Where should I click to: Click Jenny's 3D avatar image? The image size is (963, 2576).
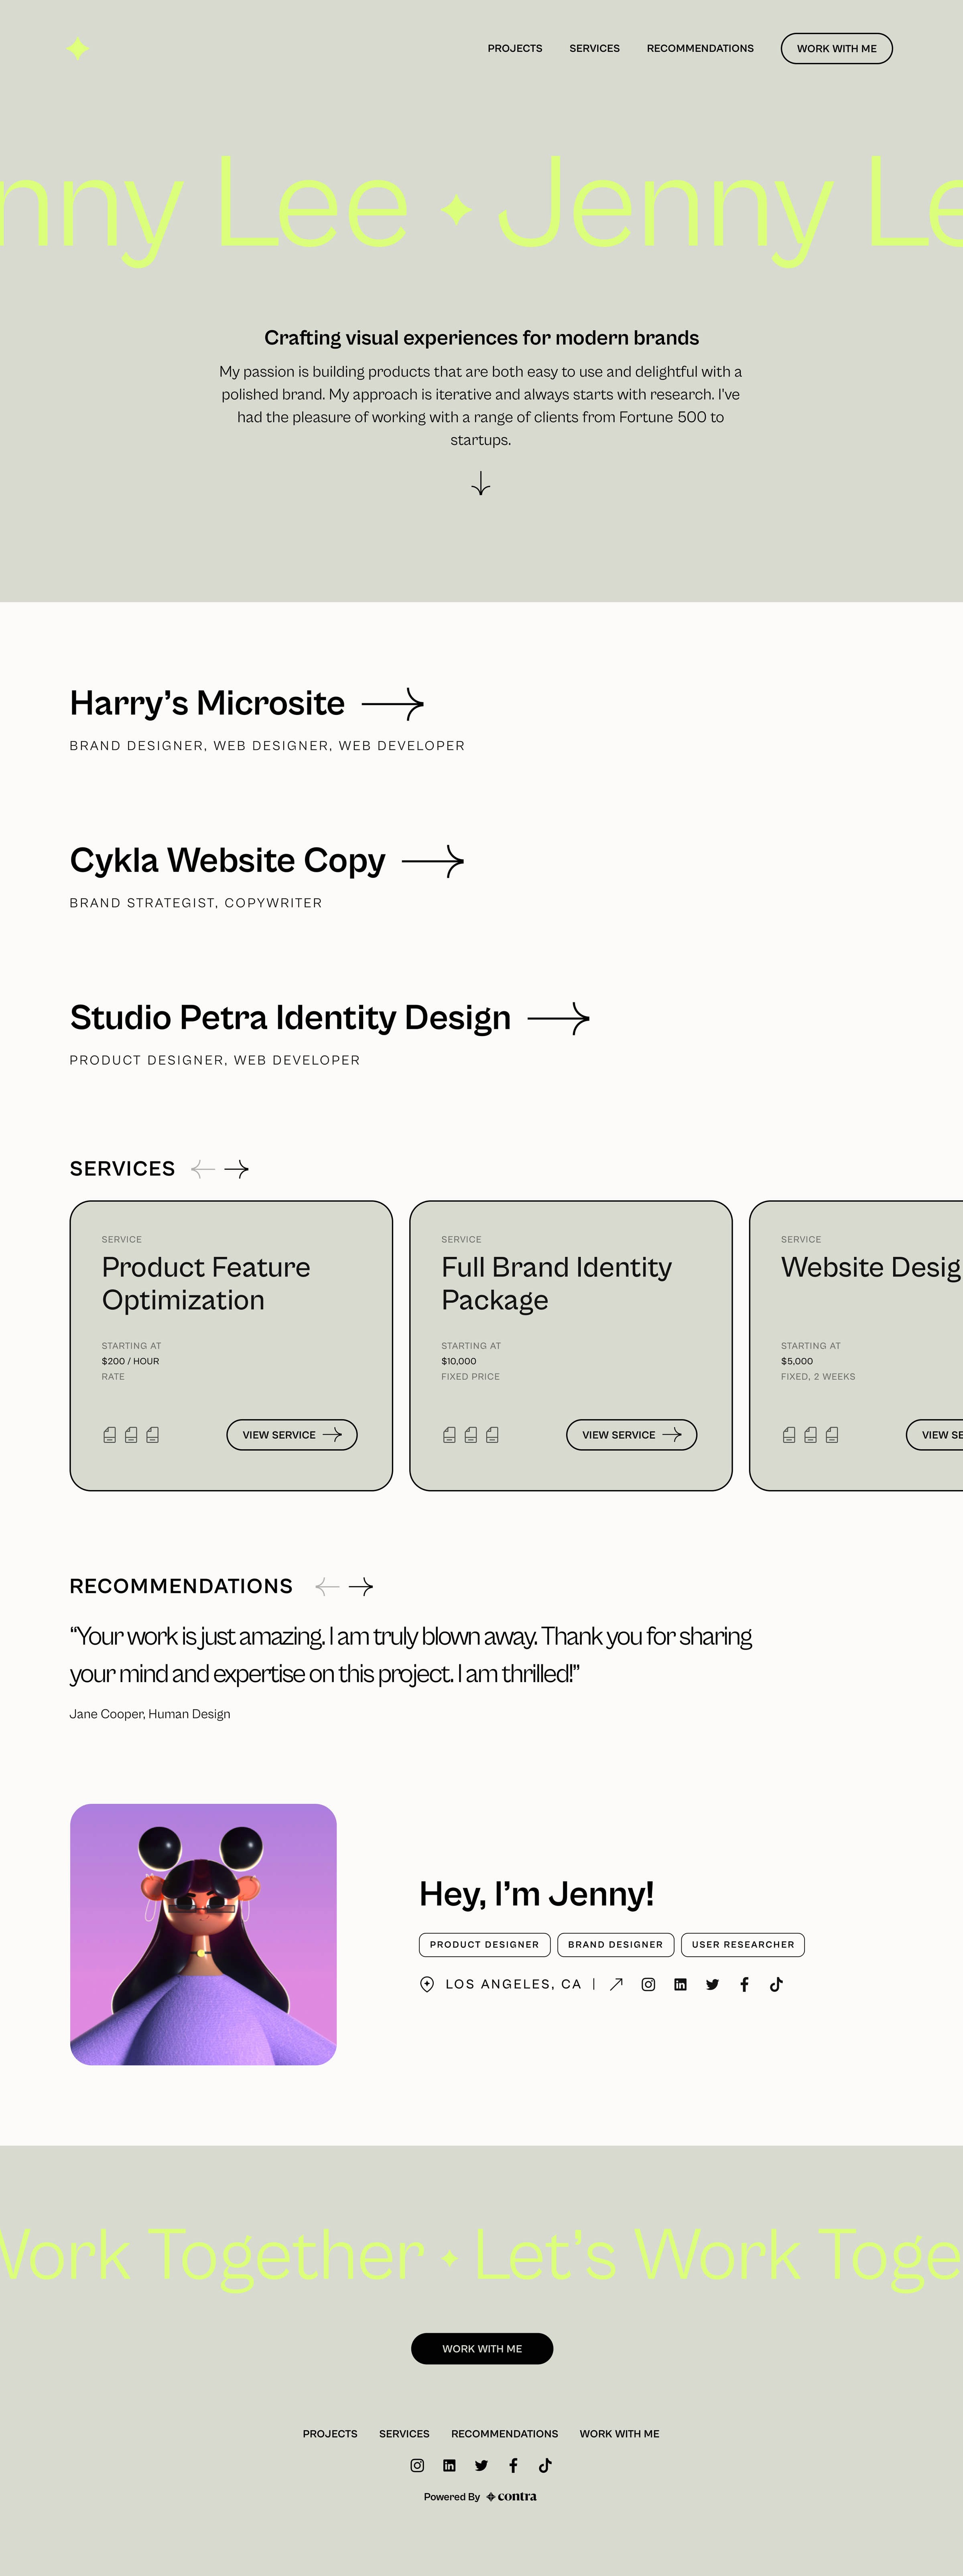(203, 1934)
